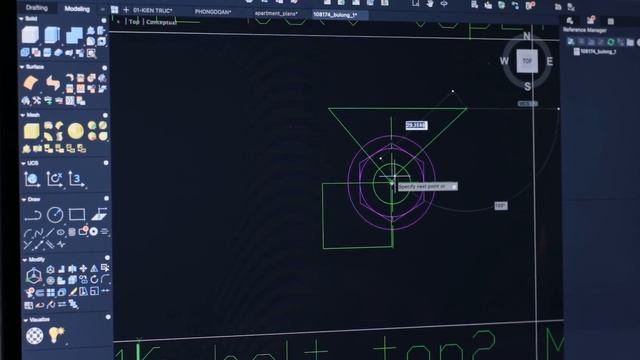640x360 pixels.
Task: Click the UCS Origin rotate icon
Action: click(54, 179)
